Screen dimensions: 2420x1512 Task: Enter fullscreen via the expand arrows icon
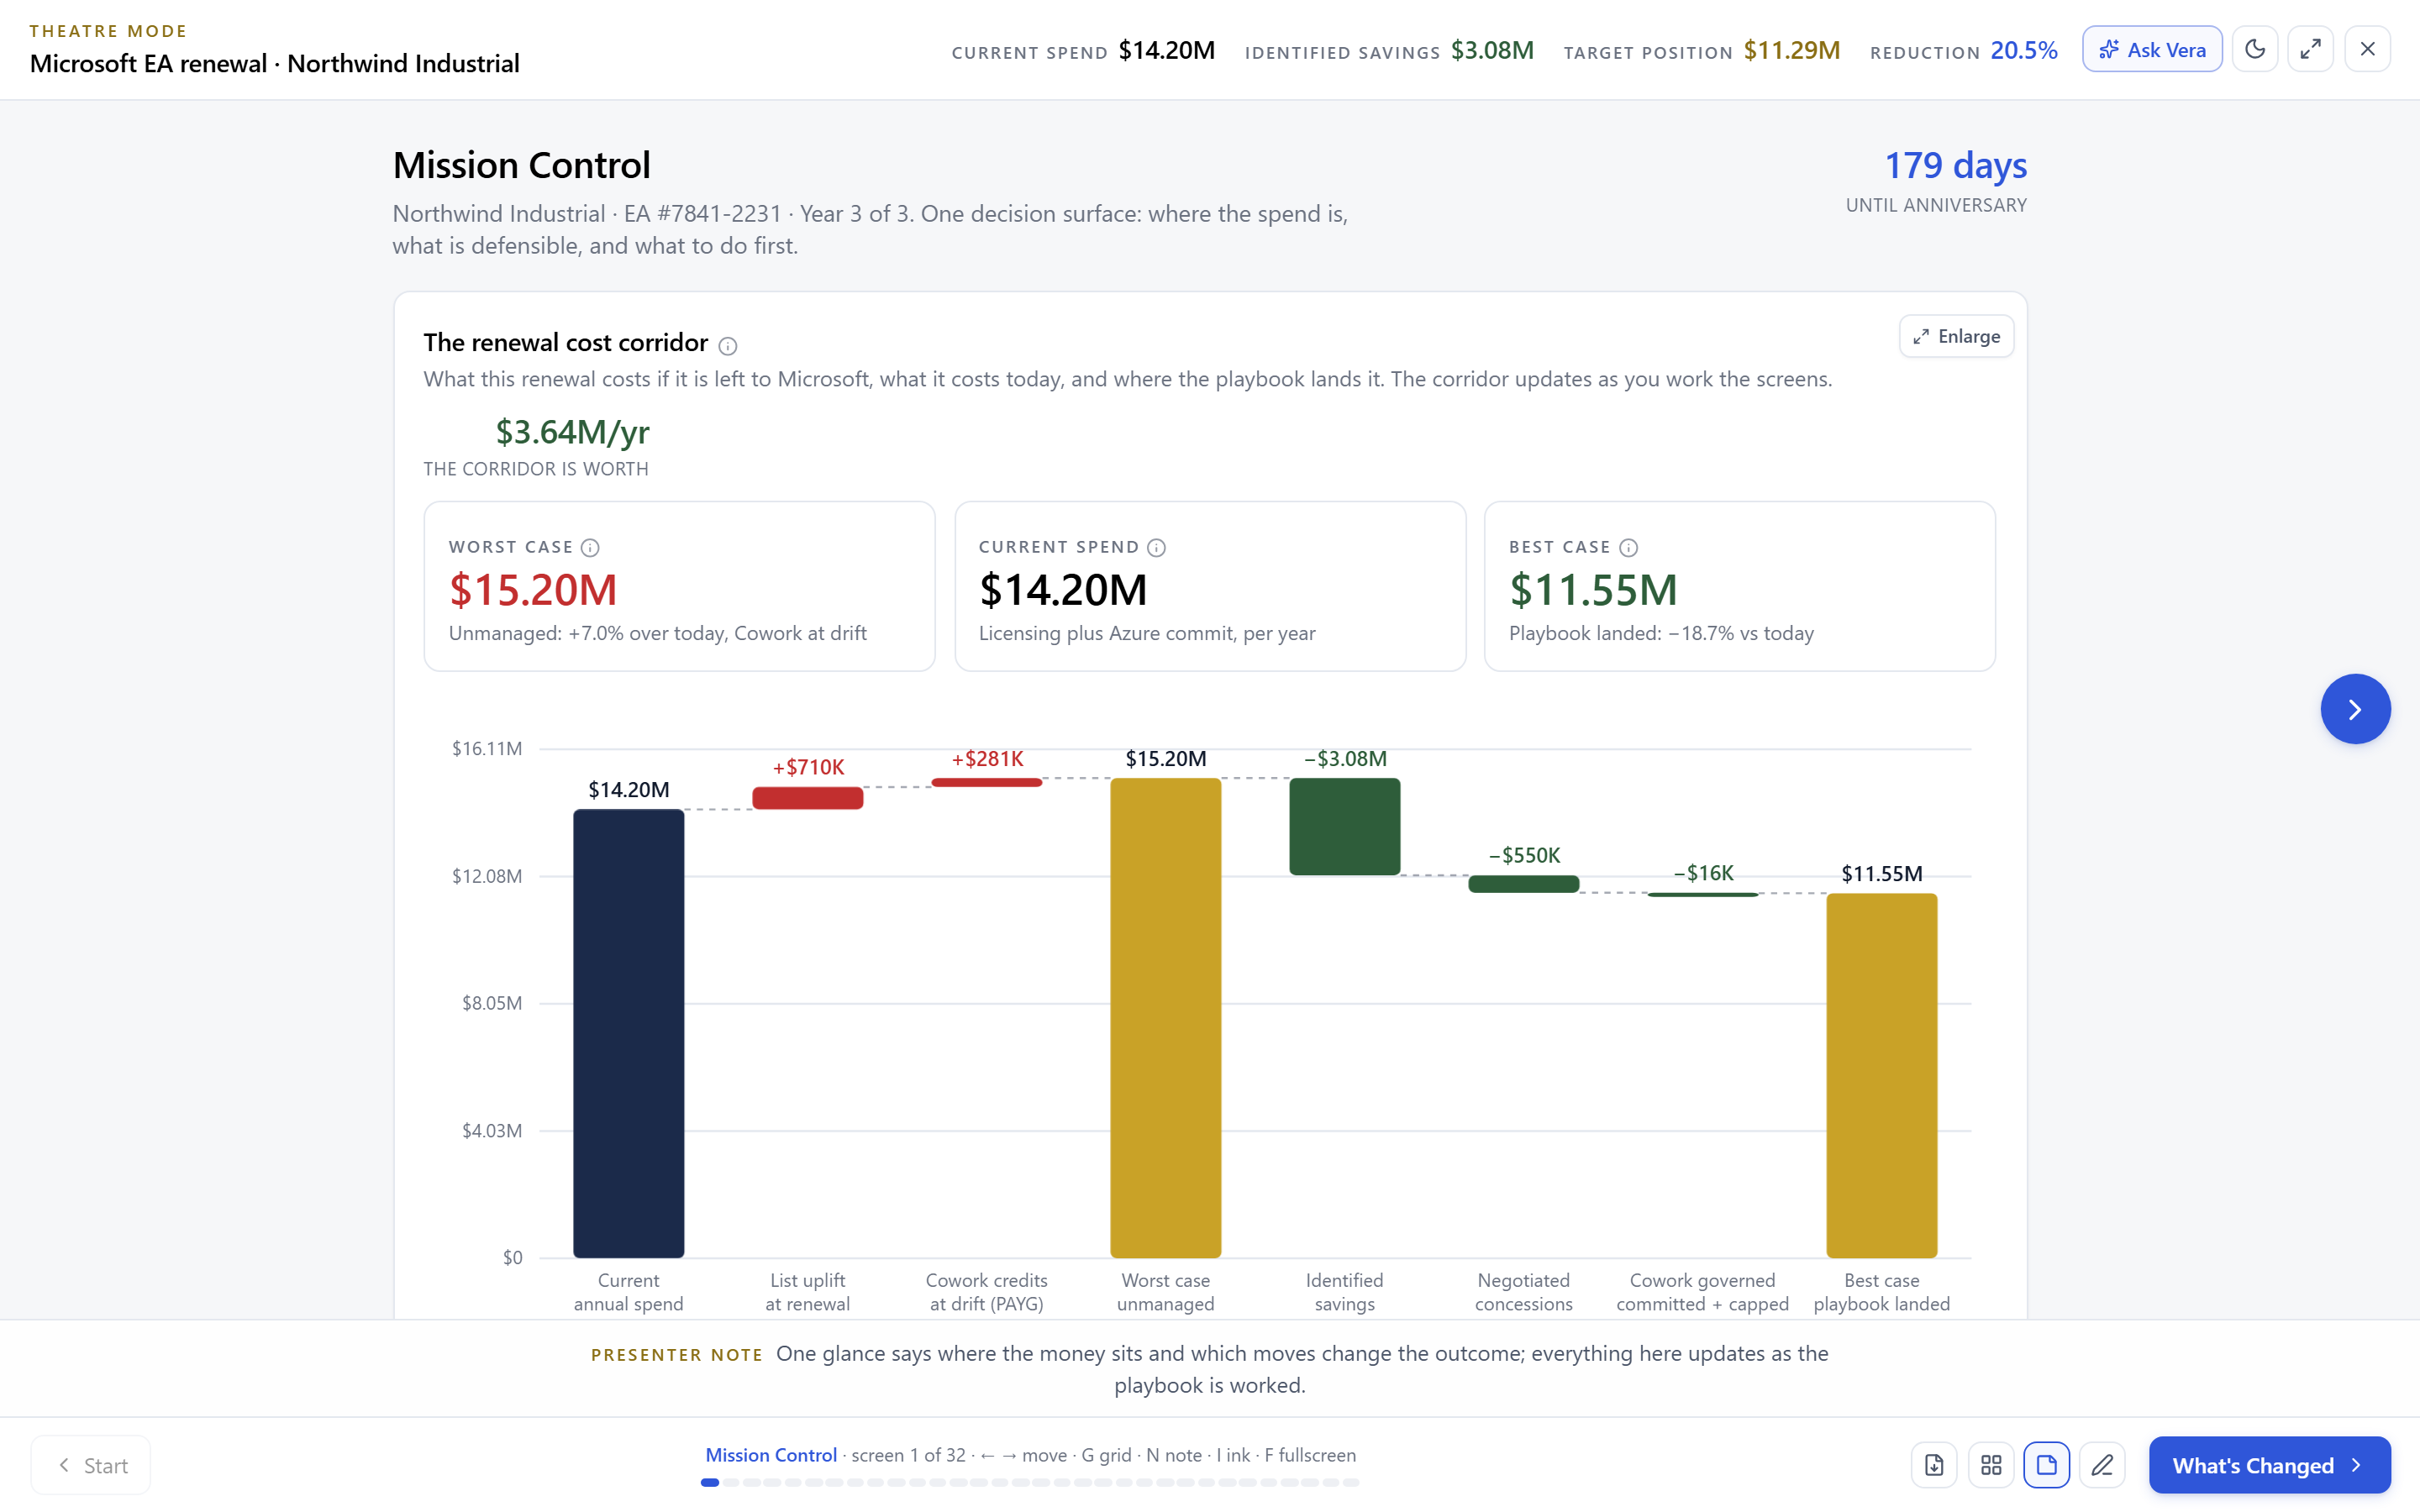[2310, 49]
